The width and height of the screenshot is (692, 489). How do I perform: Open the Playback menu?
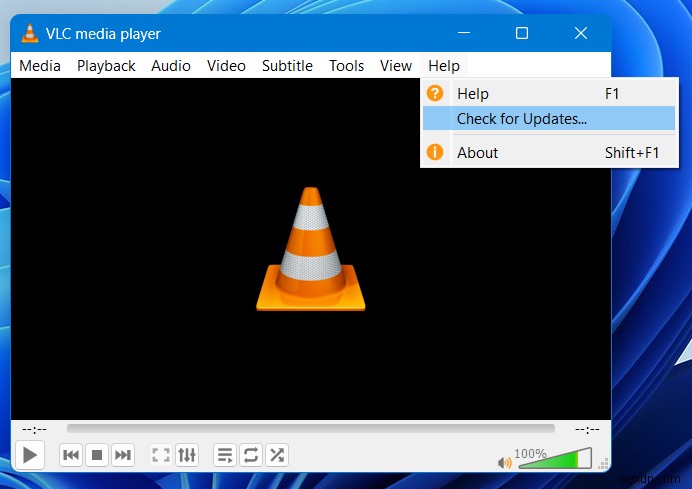[106, 66]
